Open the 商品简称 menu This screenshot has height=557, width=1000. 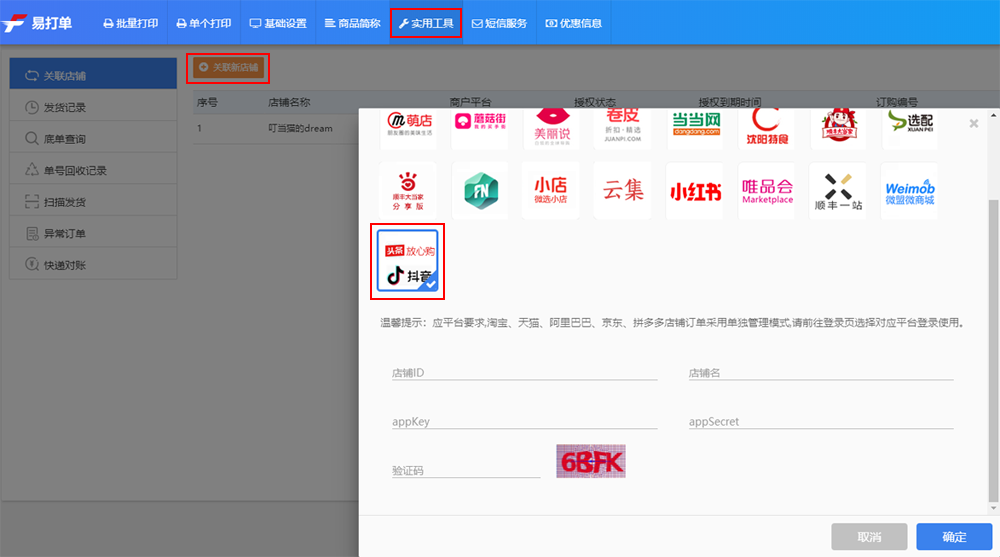(353, 23)
